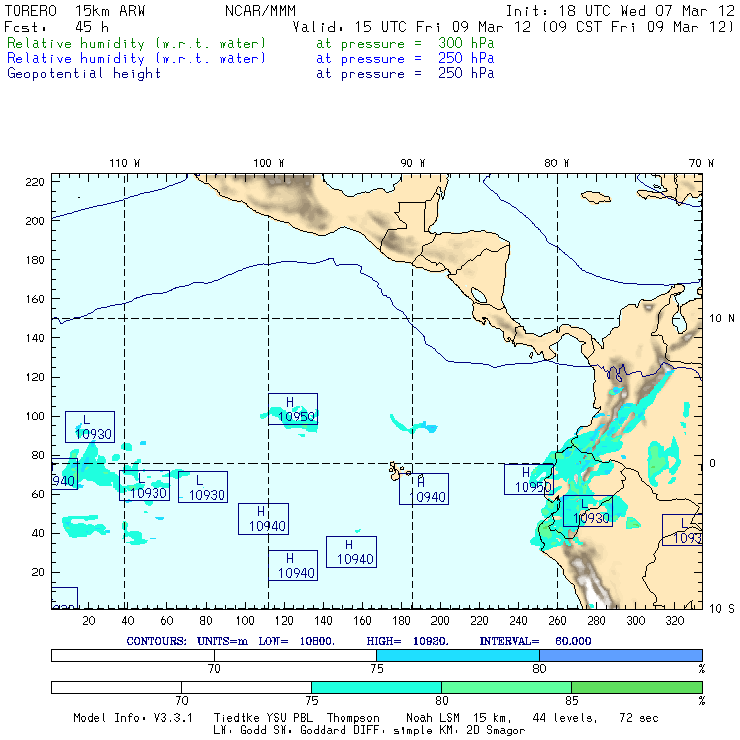Click the "100 W" longitude label
Viewport: 740px width, 740px height.
(269, 163)
